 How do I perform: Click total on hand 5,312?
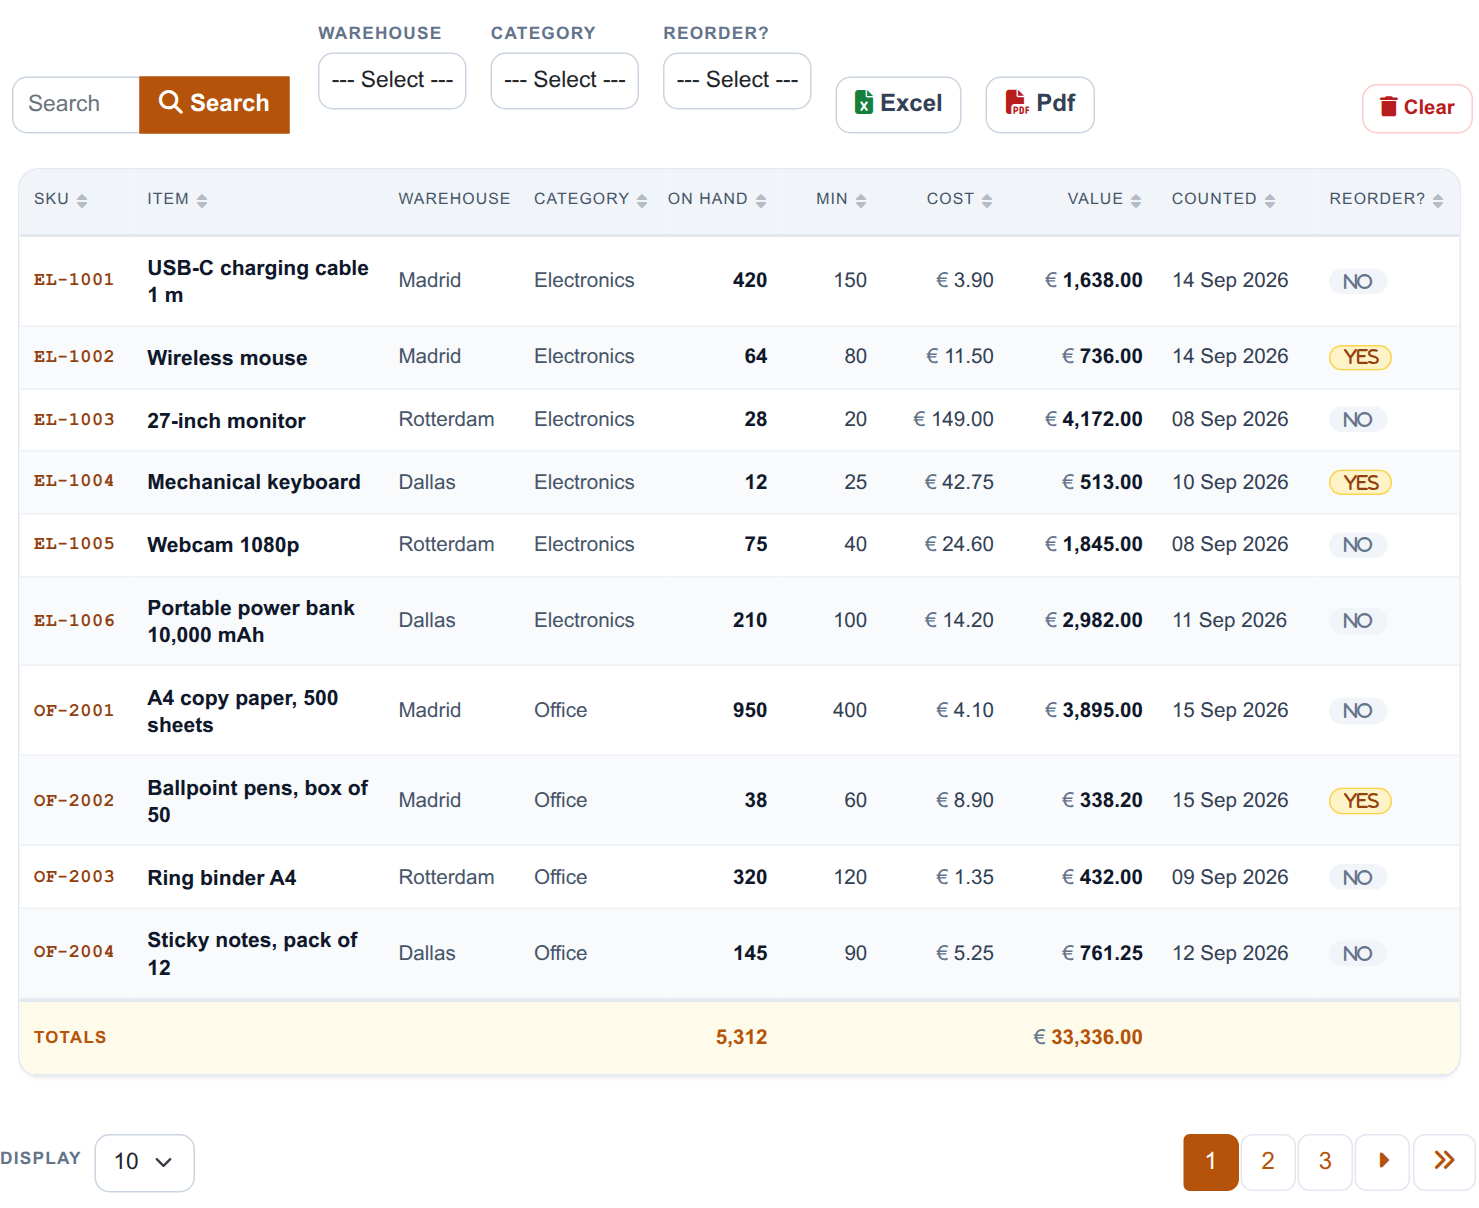click(x=741, y=1038)
